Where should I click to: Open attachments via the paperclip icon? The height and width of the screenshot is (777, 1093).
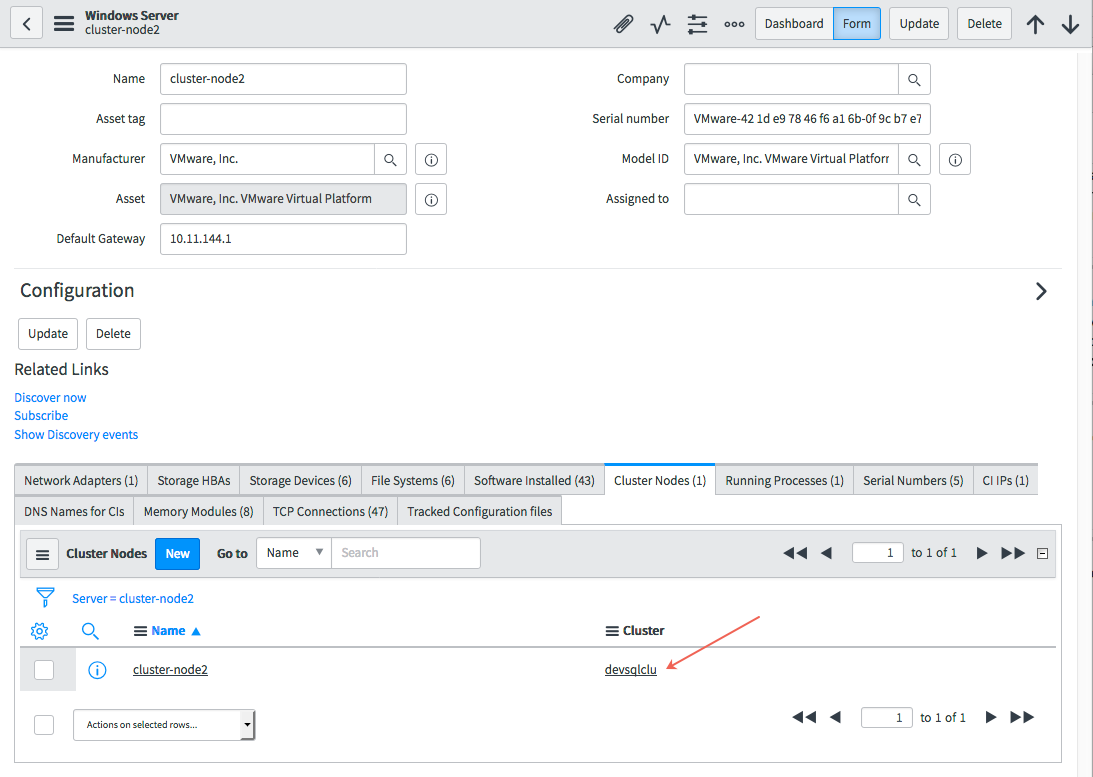pyautogui.click(x=623, y=24)
